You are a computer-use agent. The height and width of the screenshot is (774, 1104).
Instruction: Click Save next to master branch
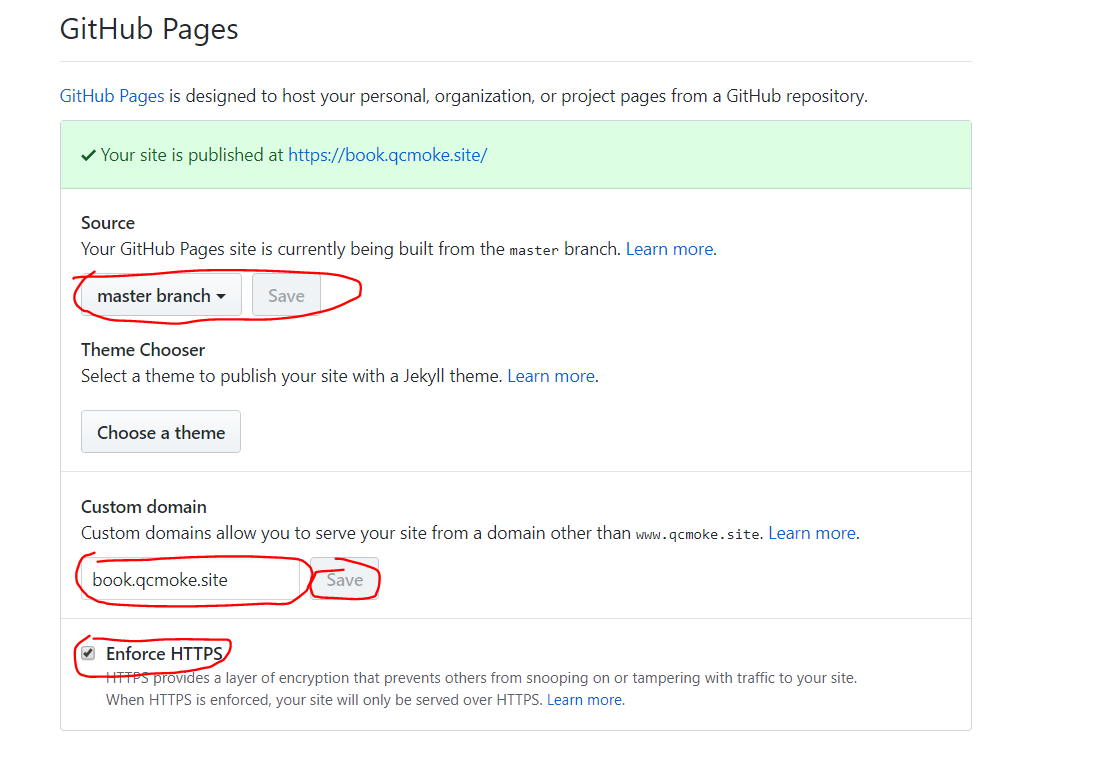[286, 296]
